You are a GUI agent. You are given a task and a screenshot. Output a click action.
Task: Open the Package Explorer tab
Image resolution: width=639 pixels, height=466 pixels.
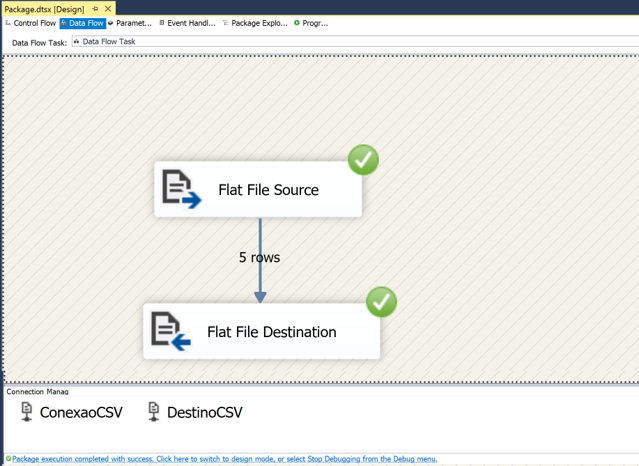tap(255, 23)
